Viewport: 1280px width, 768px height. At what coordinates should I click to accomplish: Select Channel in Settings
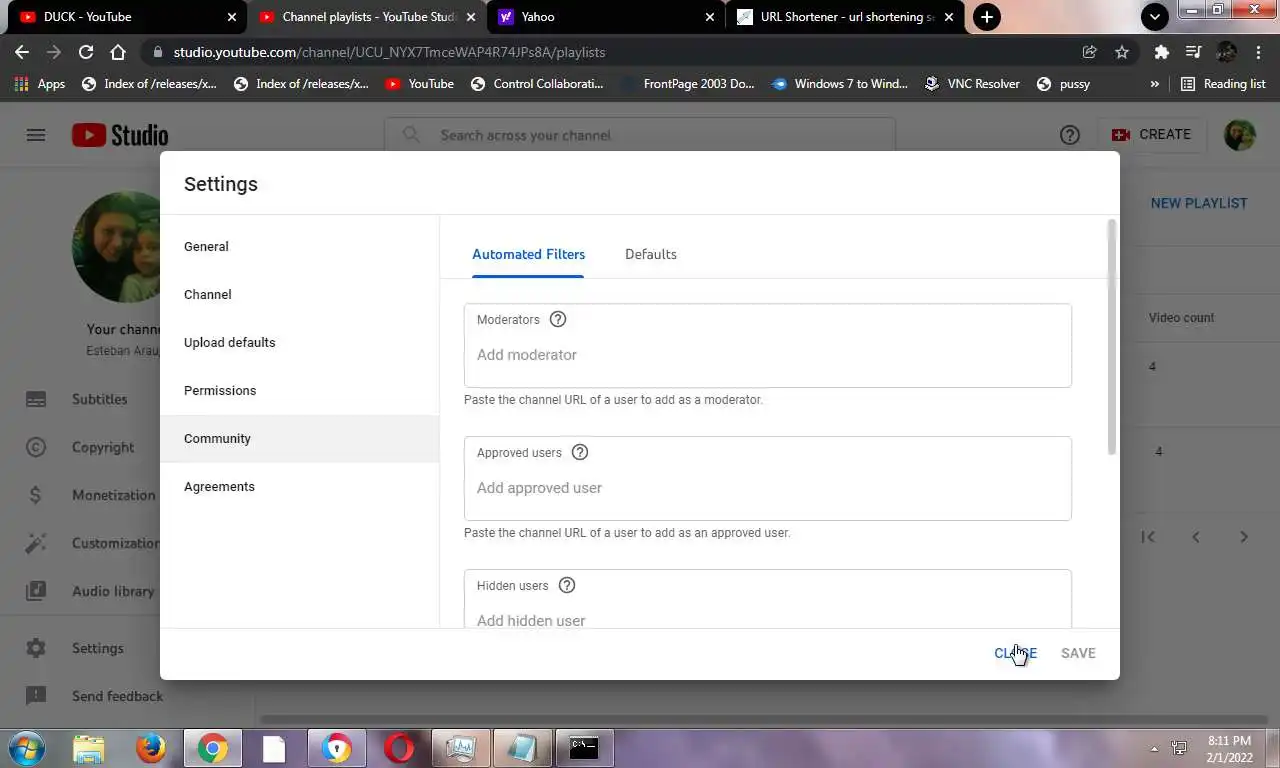[300, 294]
